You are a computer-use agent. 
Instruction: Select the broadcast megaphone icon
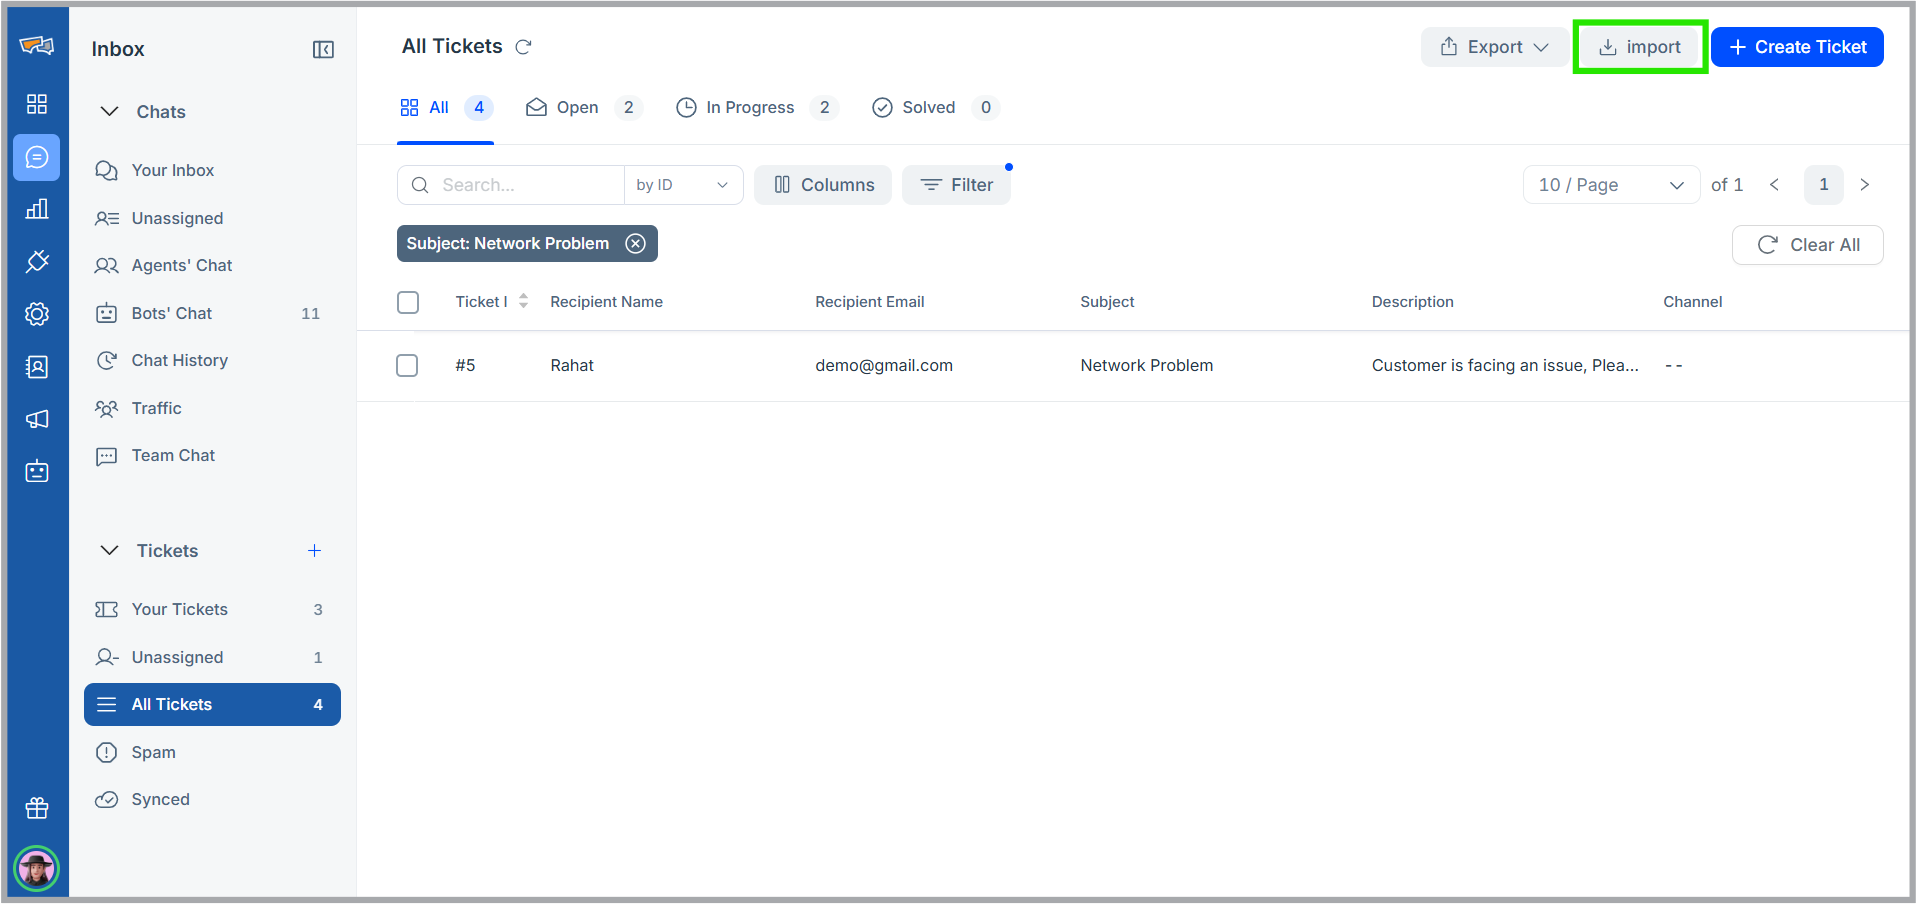tap(37, 419)
